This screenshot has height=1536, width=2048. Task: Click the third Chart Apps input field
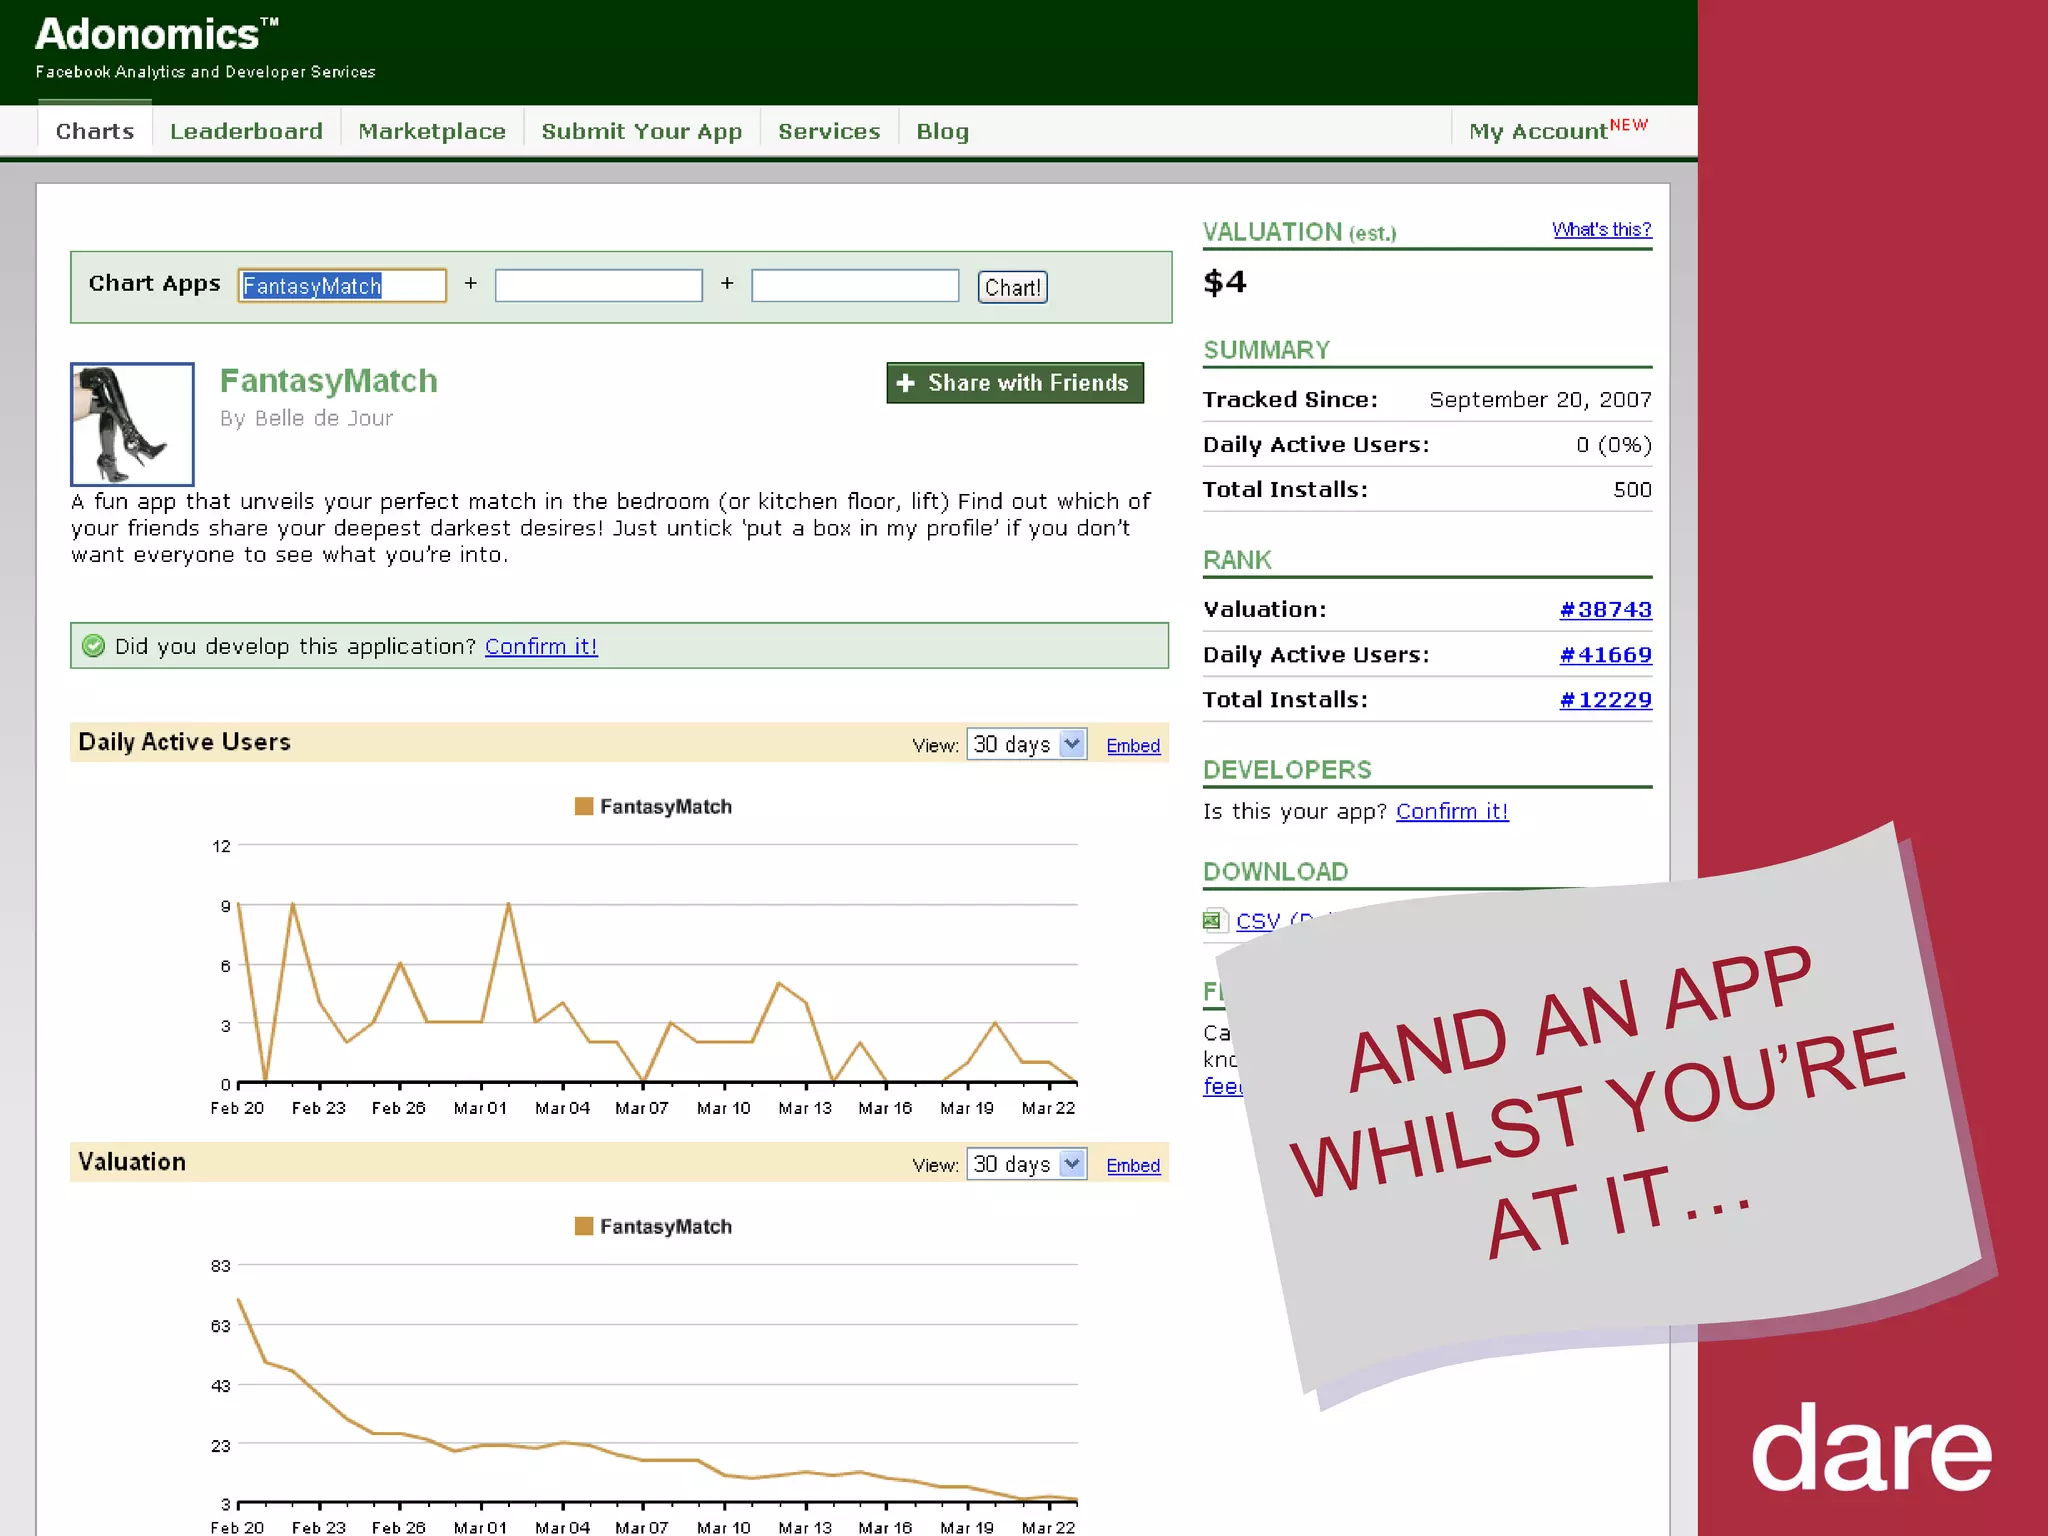(x=855, y=286)
